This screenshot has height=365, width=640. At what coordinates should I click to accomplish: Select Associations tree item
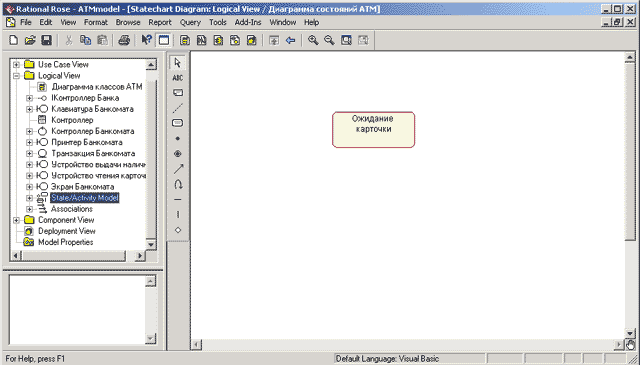71,209
